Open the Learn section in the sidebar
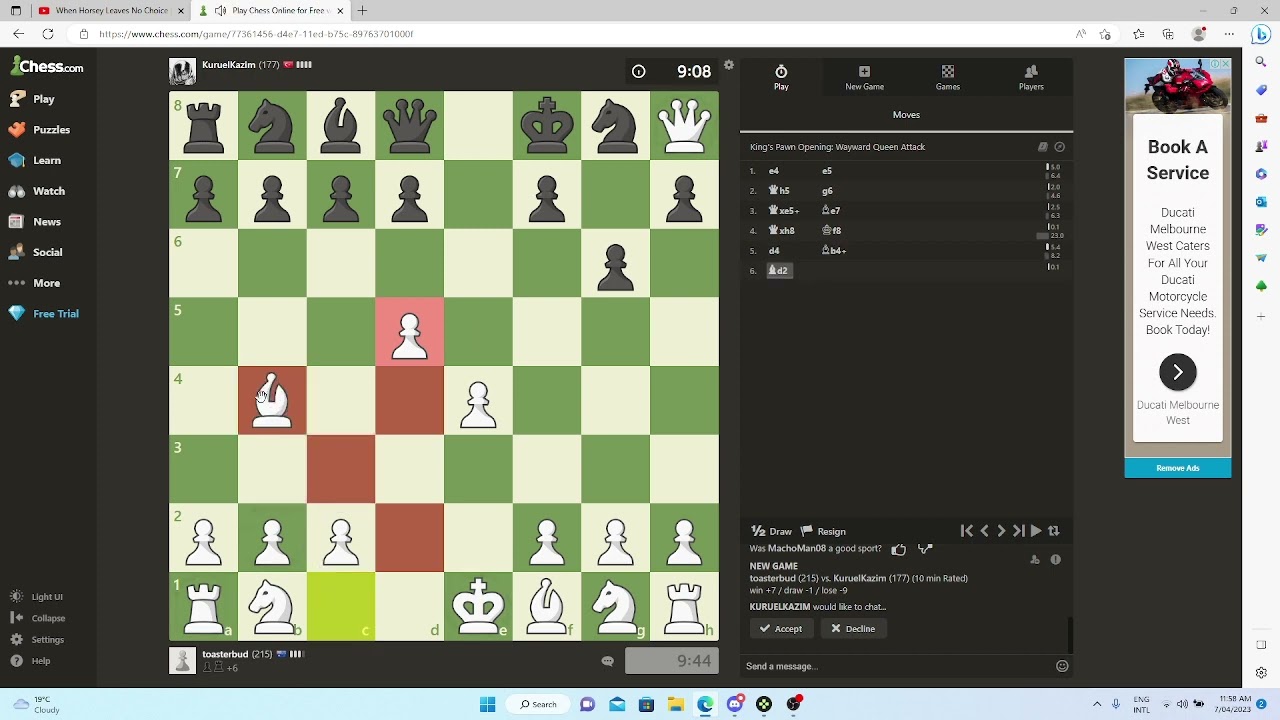1280x720 pixels. point(34,160)
